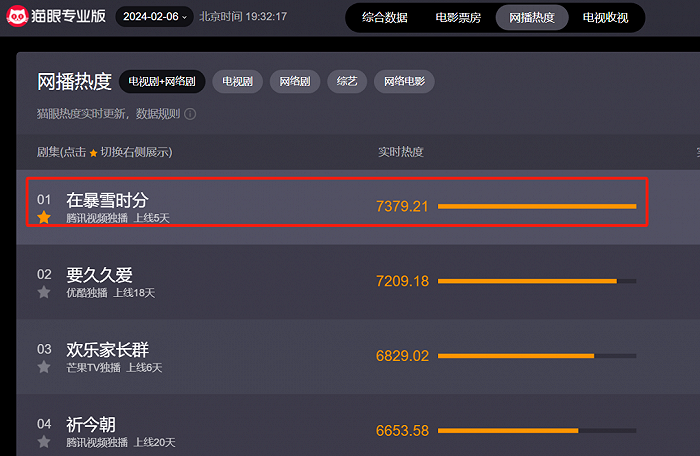Filter by 网络剧
Screen dimensions: 700x456
point(295,81)
